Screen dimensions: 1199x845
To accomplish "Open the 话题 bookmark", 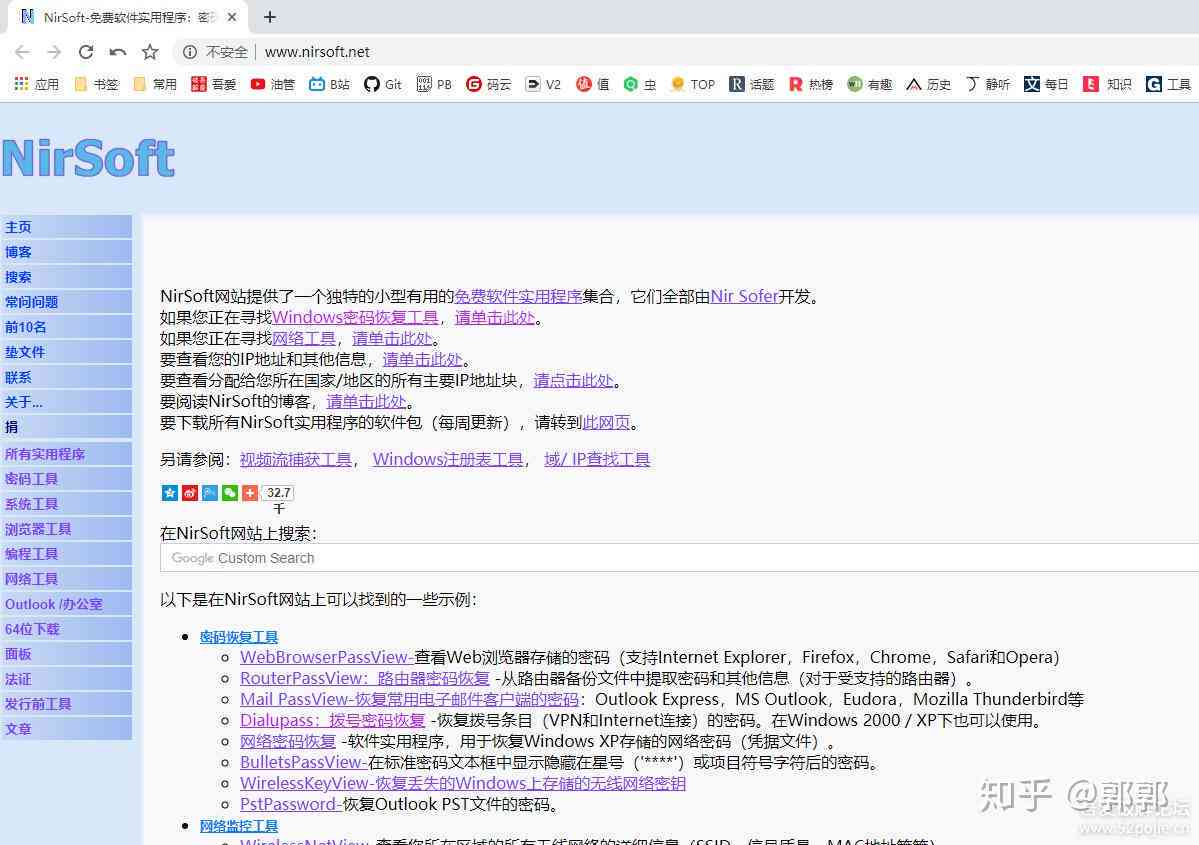I will click(x=752, y=84).
